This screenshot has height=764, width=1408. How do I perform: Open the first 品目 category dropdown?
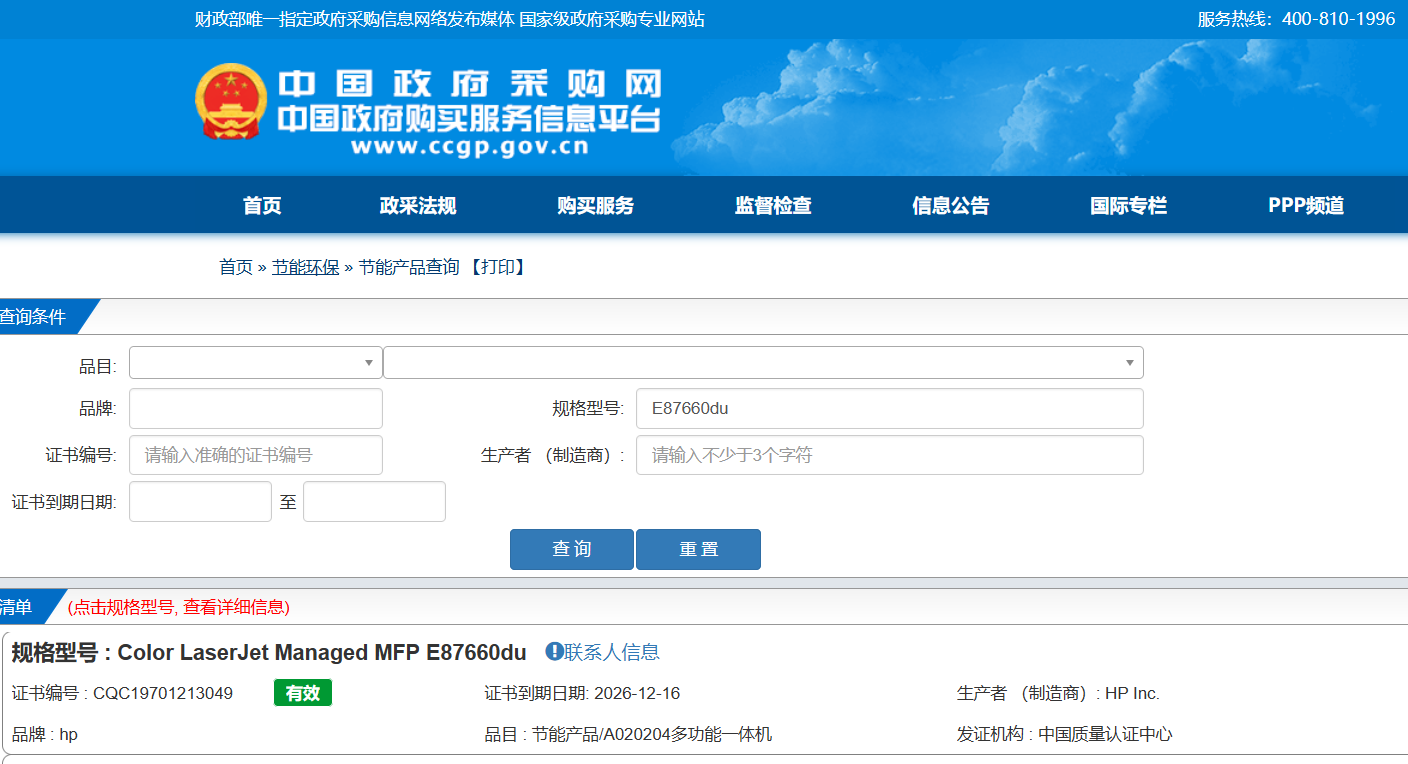coord(255,363)
